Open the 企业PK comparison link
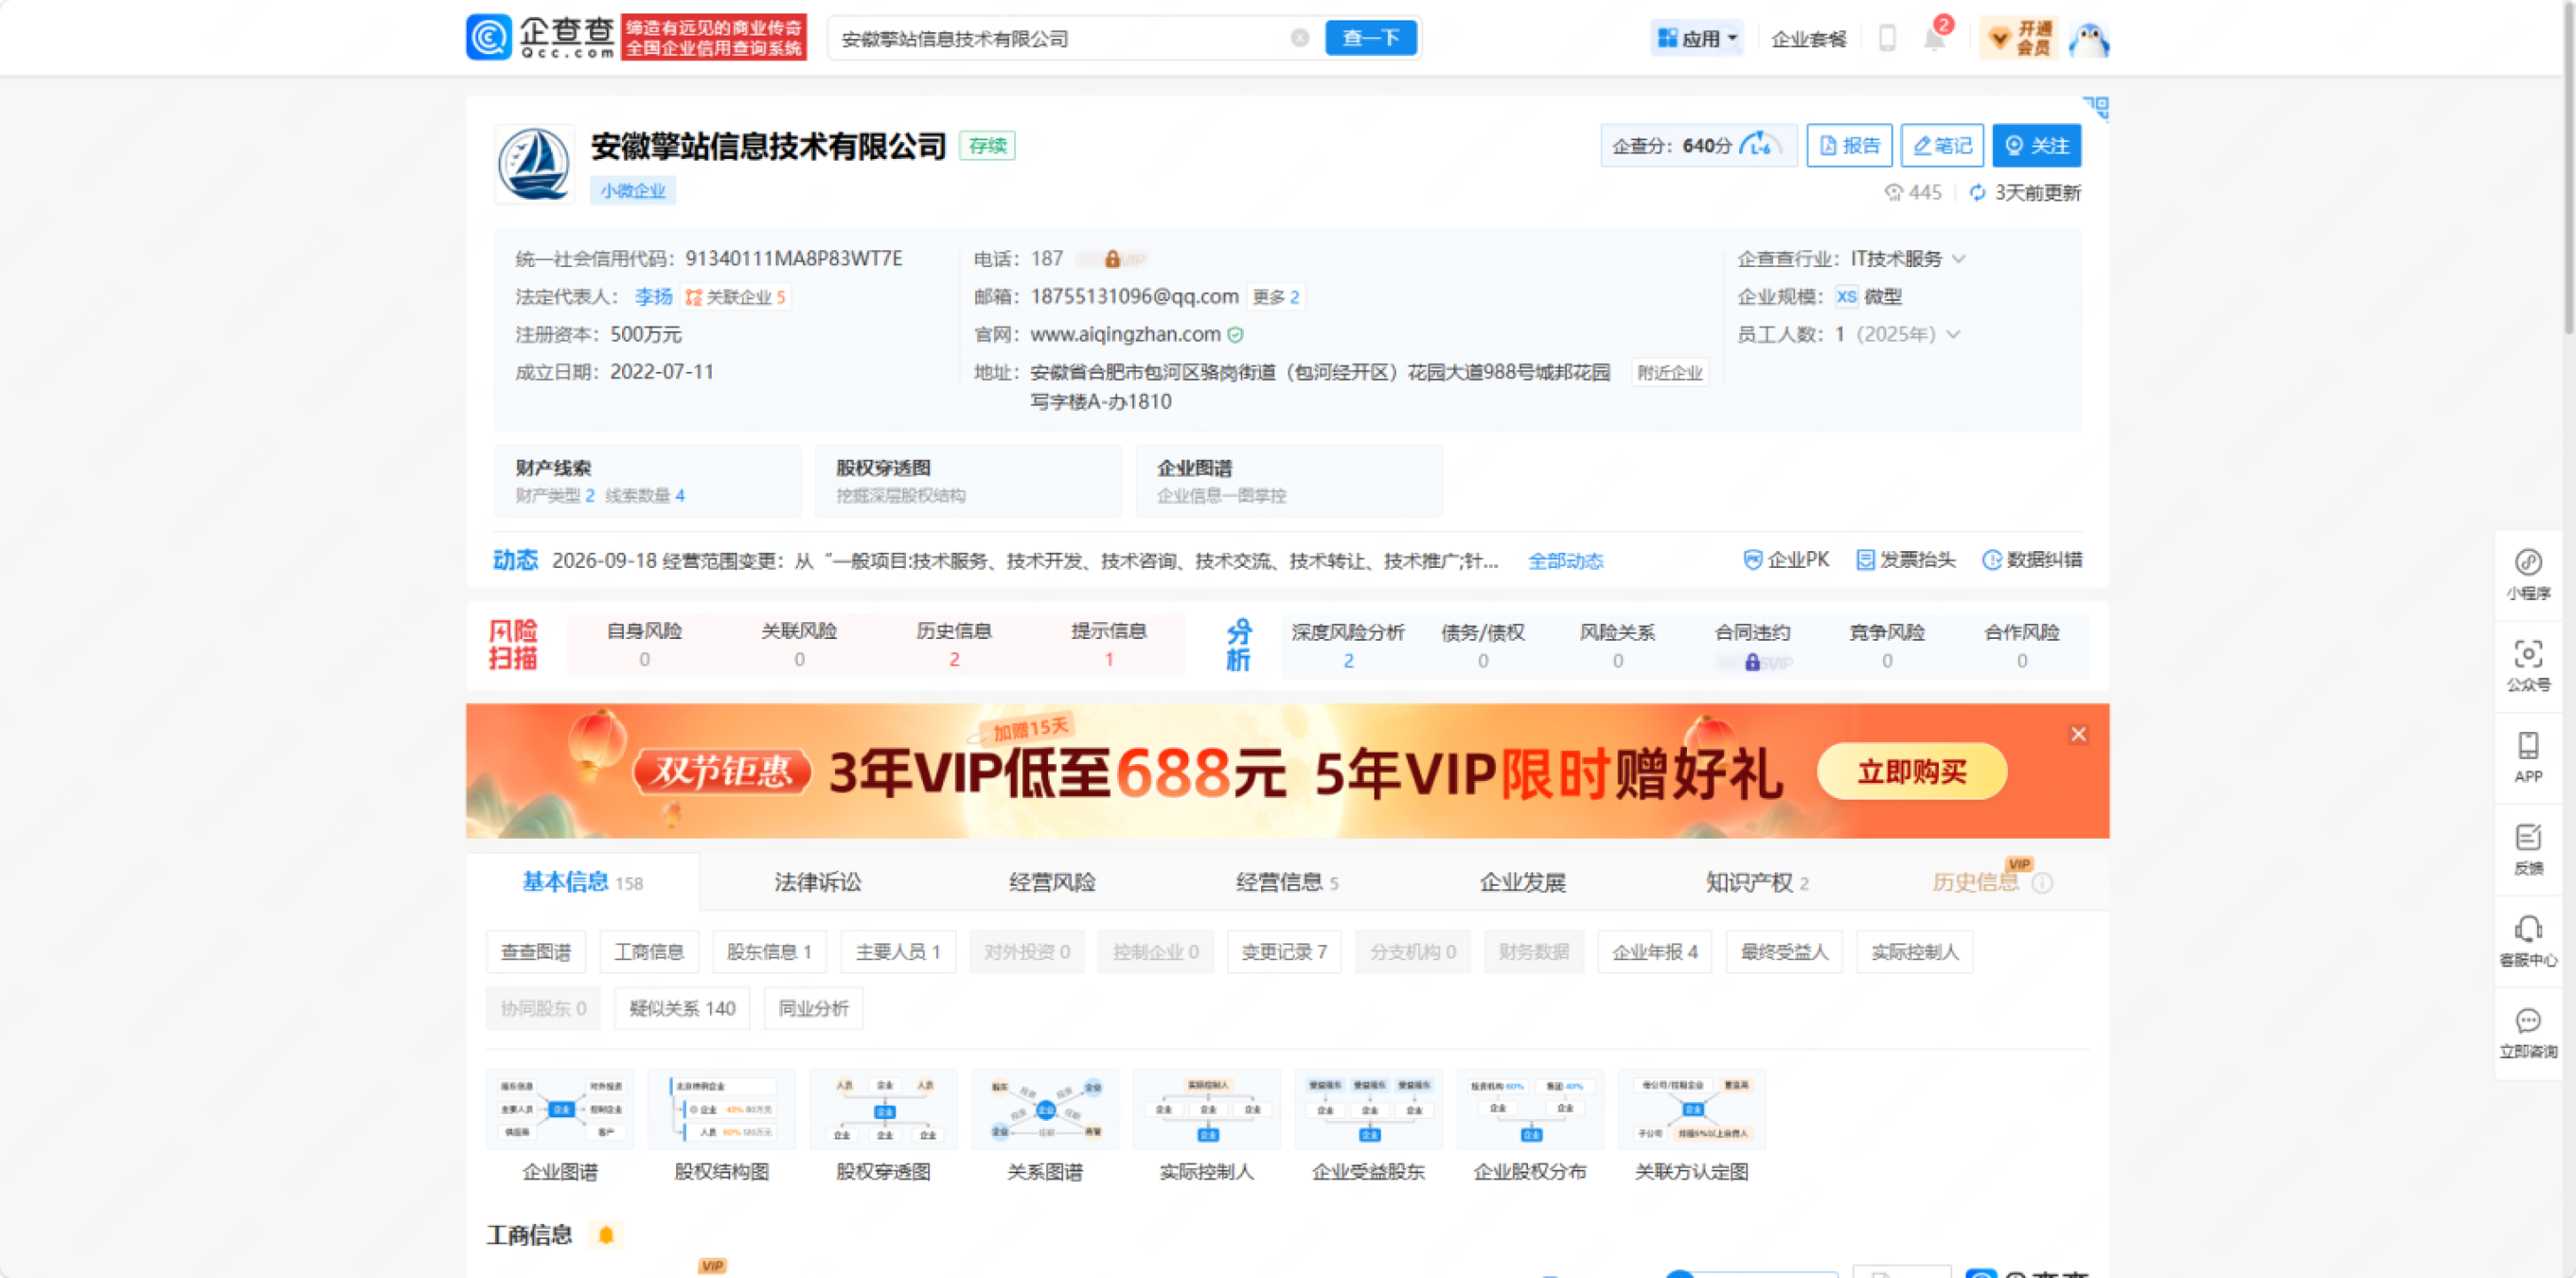Viewport: 2576px width, 1278px height. 1786,560
